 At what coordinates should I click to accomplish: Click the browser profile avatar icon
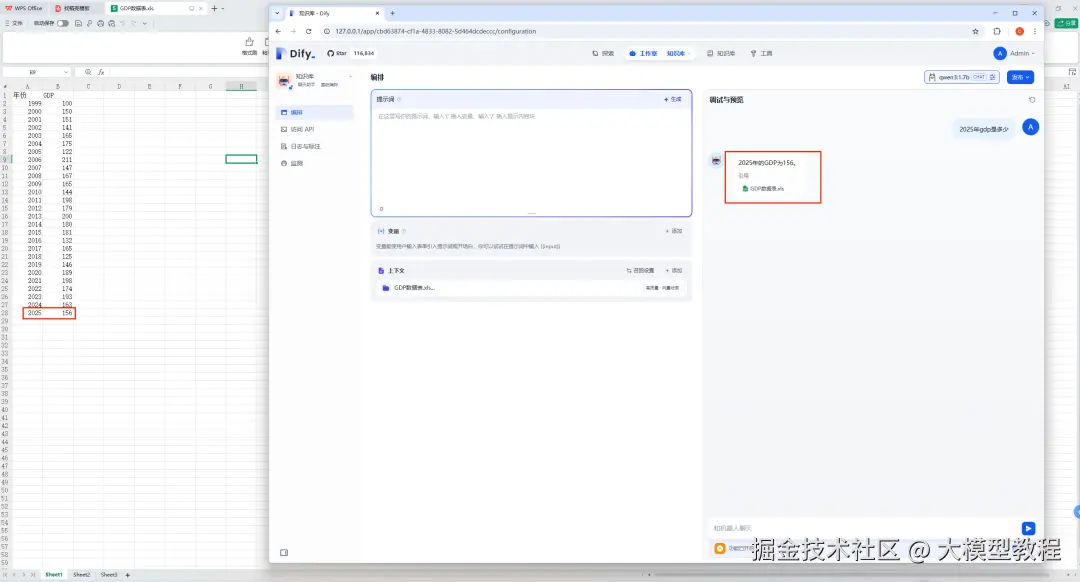pyautogui.click(x=1019, y=31)
